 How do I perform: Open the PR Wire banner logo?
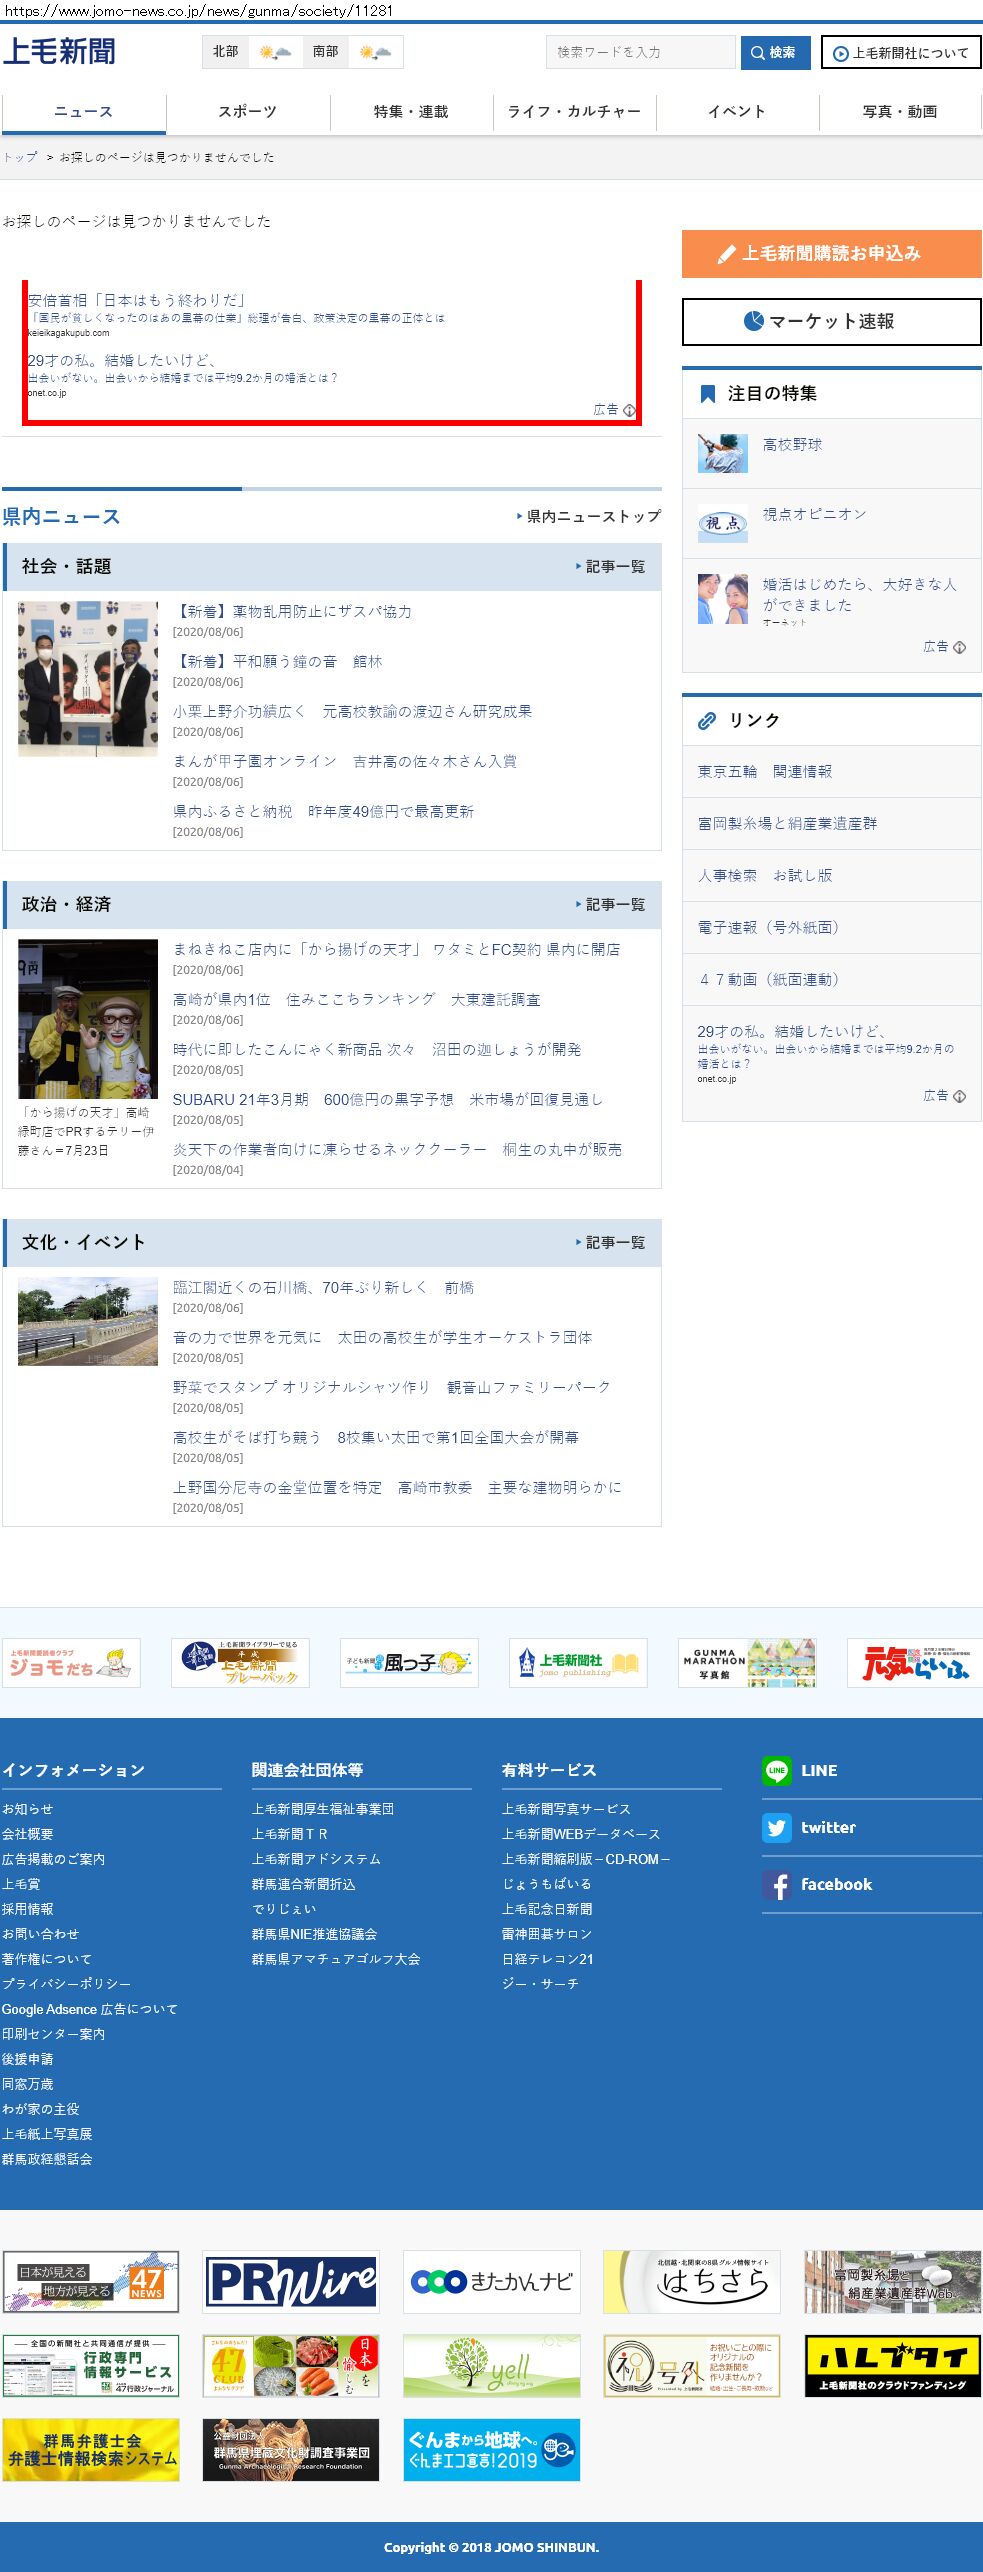291,2282
